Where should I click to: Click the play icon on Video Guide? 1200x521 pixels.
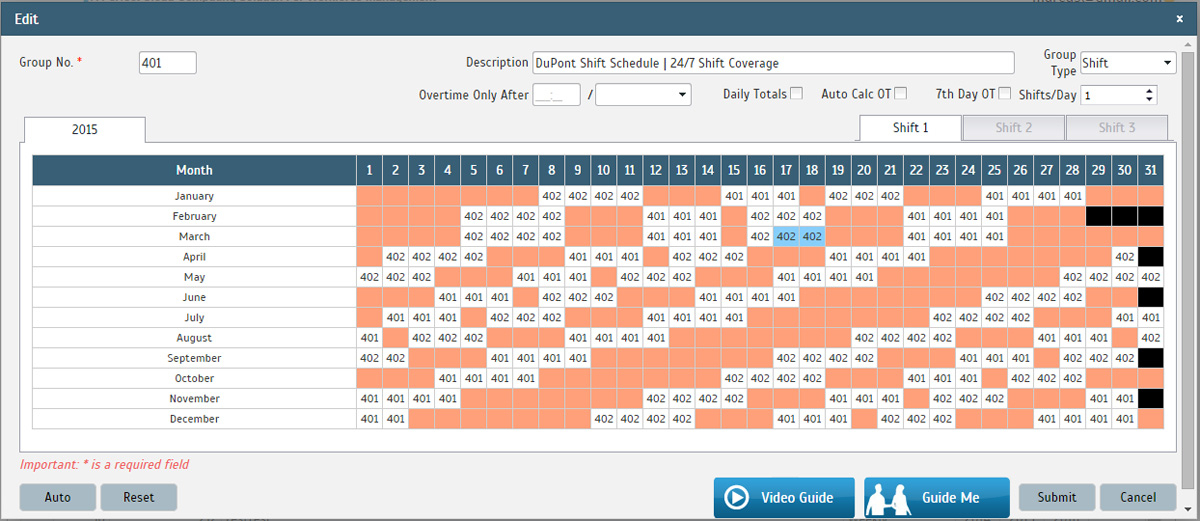(x=737, y=497)
